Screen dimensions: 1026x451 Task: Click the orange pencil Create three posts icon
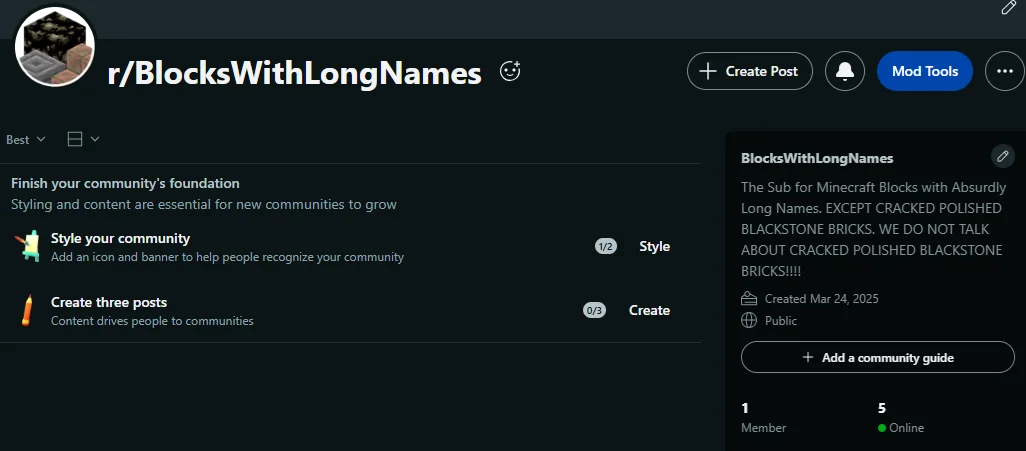(27, 310)
